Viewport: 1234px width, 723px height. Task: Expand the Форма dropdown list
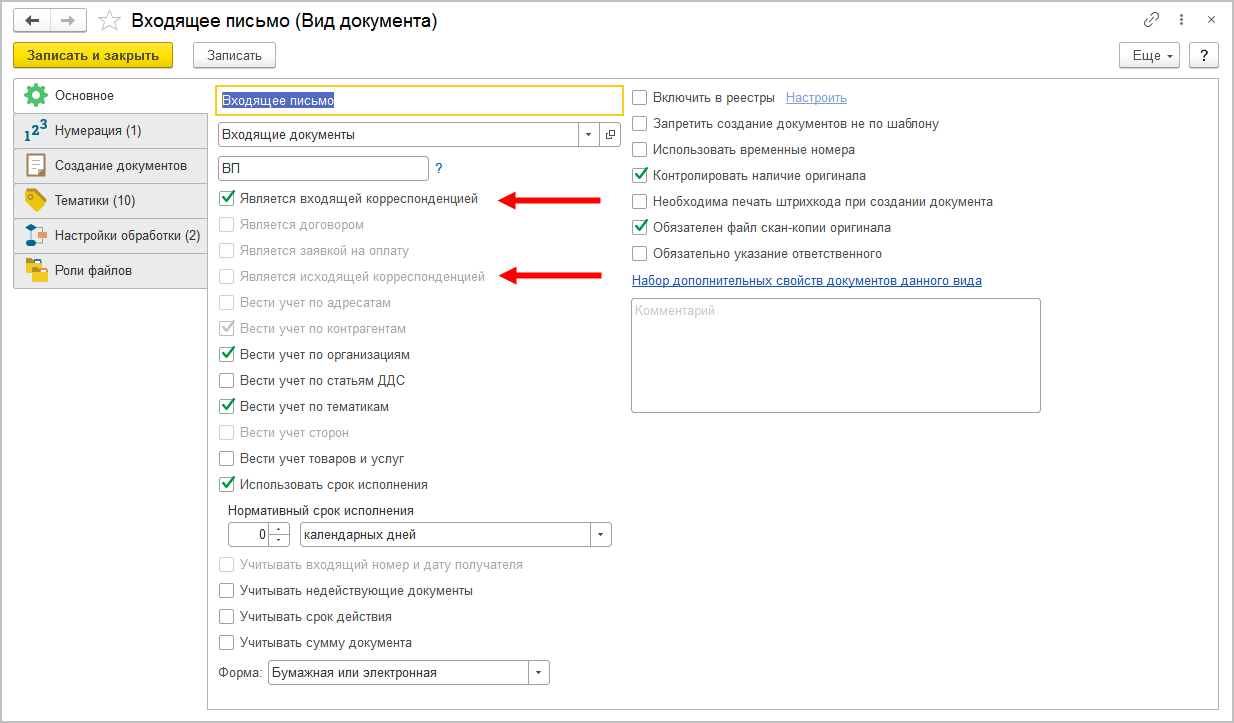click(539, 673)
